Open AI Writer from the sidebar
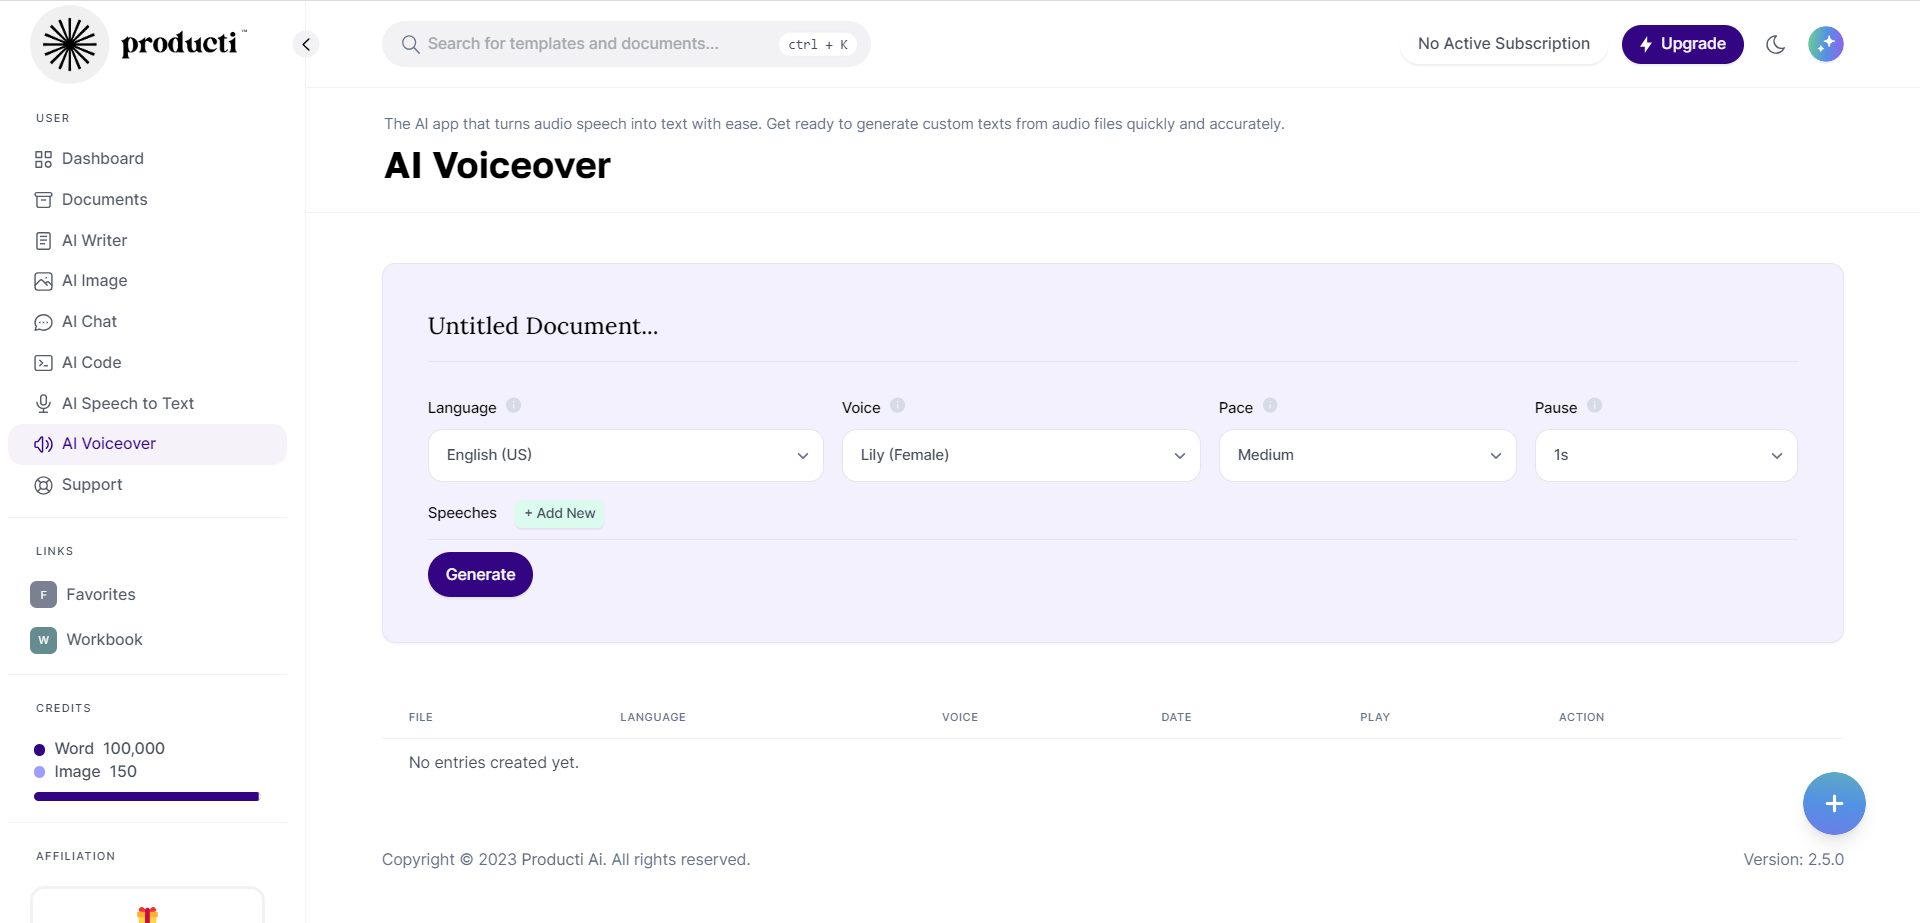 point(94,240)
